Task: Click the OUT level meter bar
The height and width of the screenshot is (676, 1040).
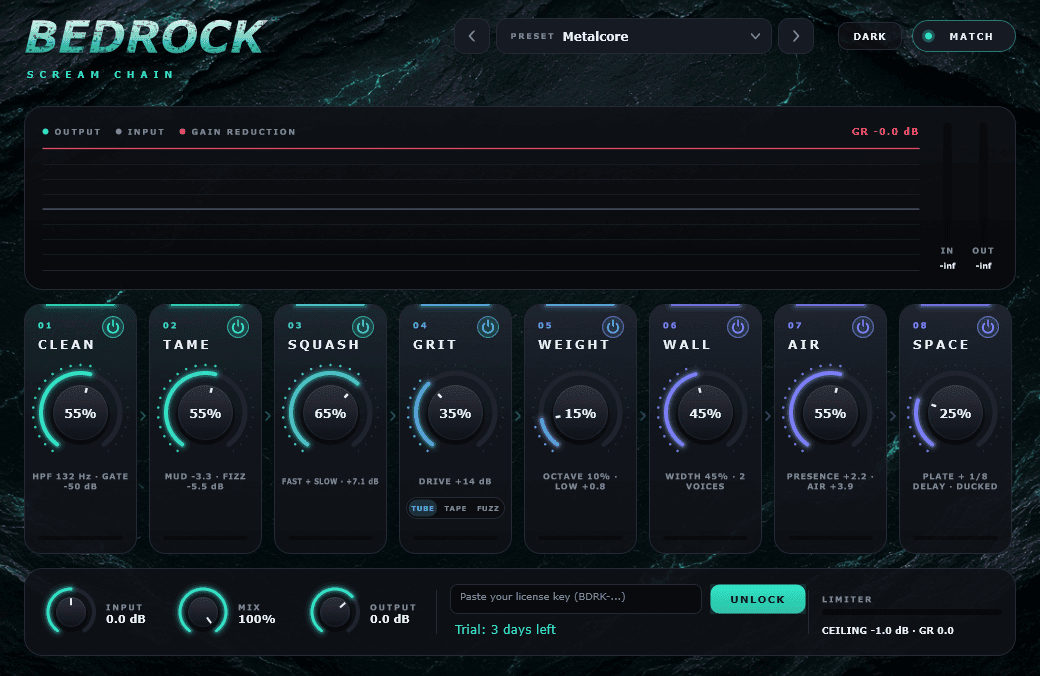Action: coord(983,182)
